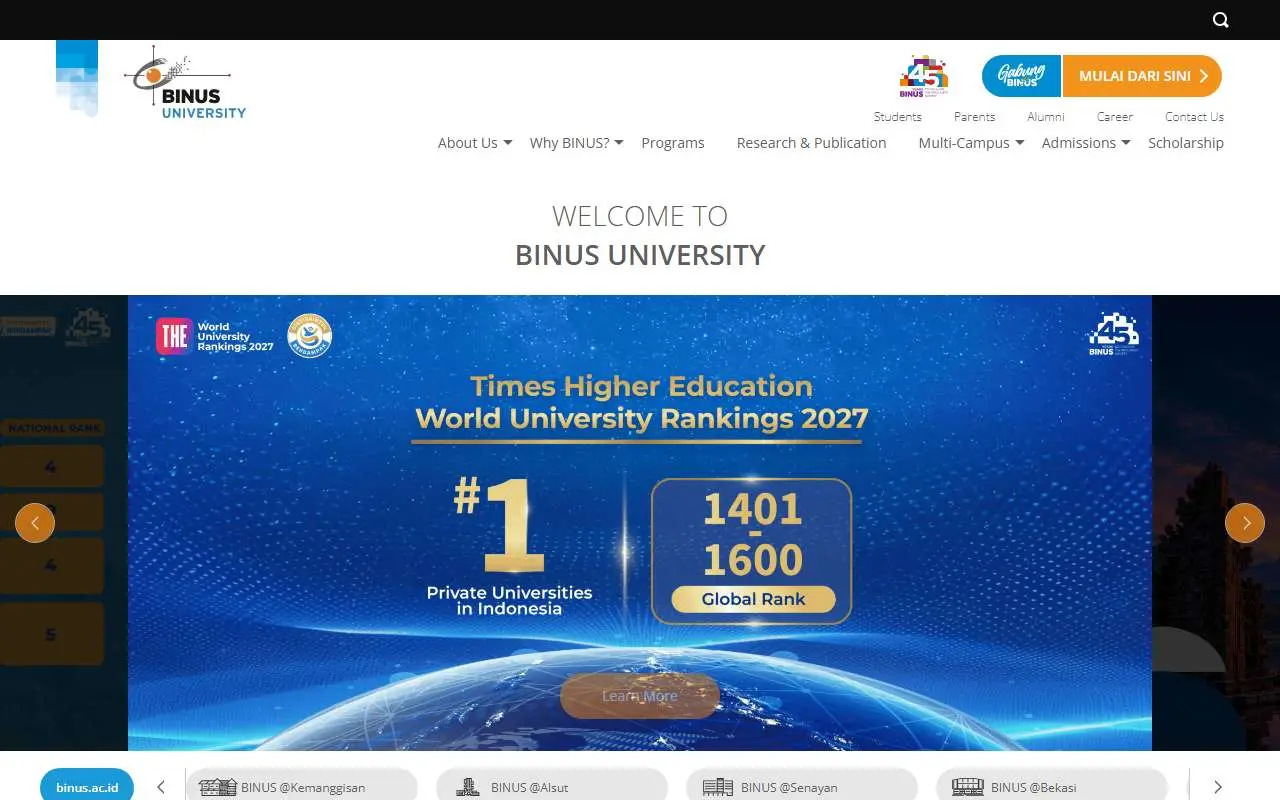Image resolution: width=1280 pixels, height=800 pixels.
Task: Open the Contact Us link
Action: tap(1194, 116)
